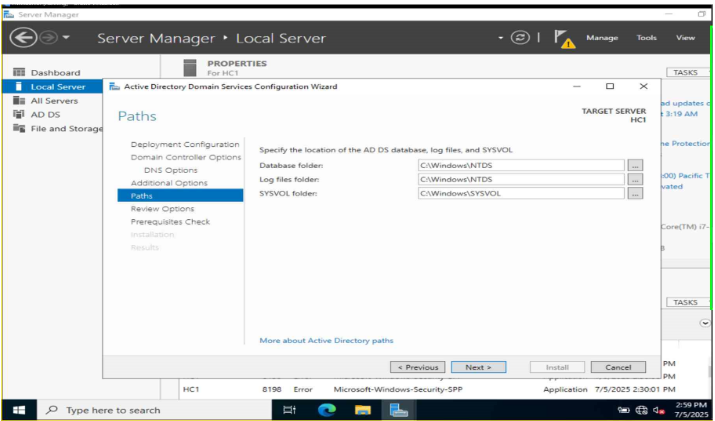Click the muted volume tray icon
The width and height of the screenshot is (715, 421).
tap(659, 410)
